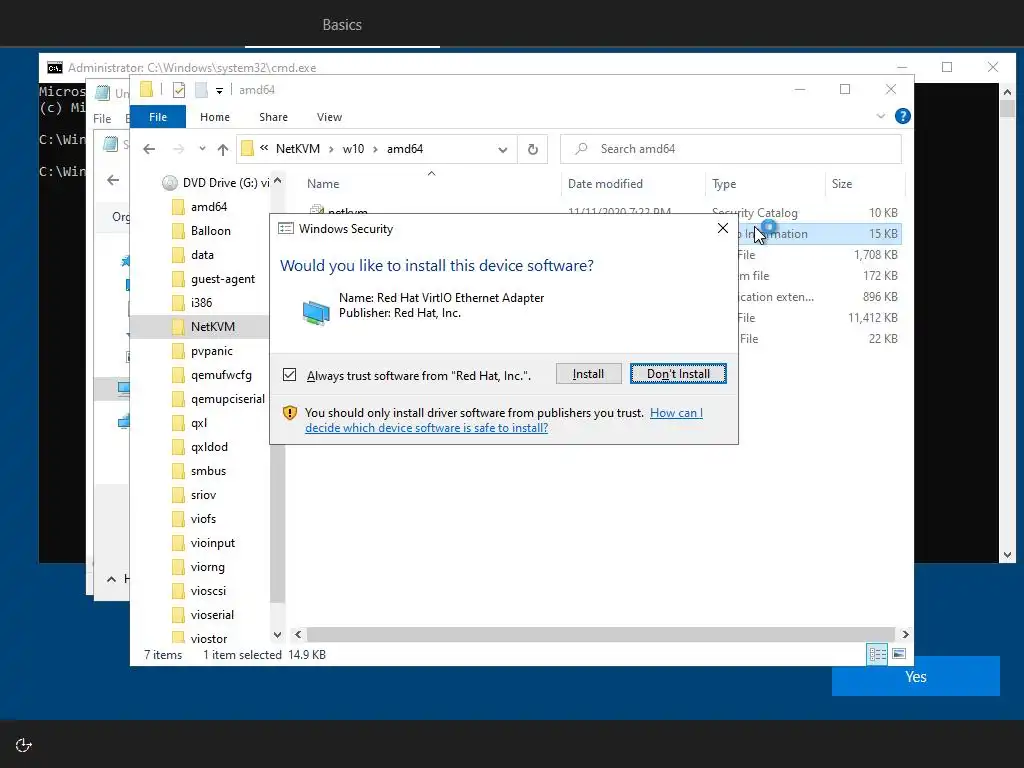This screenshot has height=768, width=1024.
Task: Click the Explorer Forward arrow
Action: [x=178, y=149]
